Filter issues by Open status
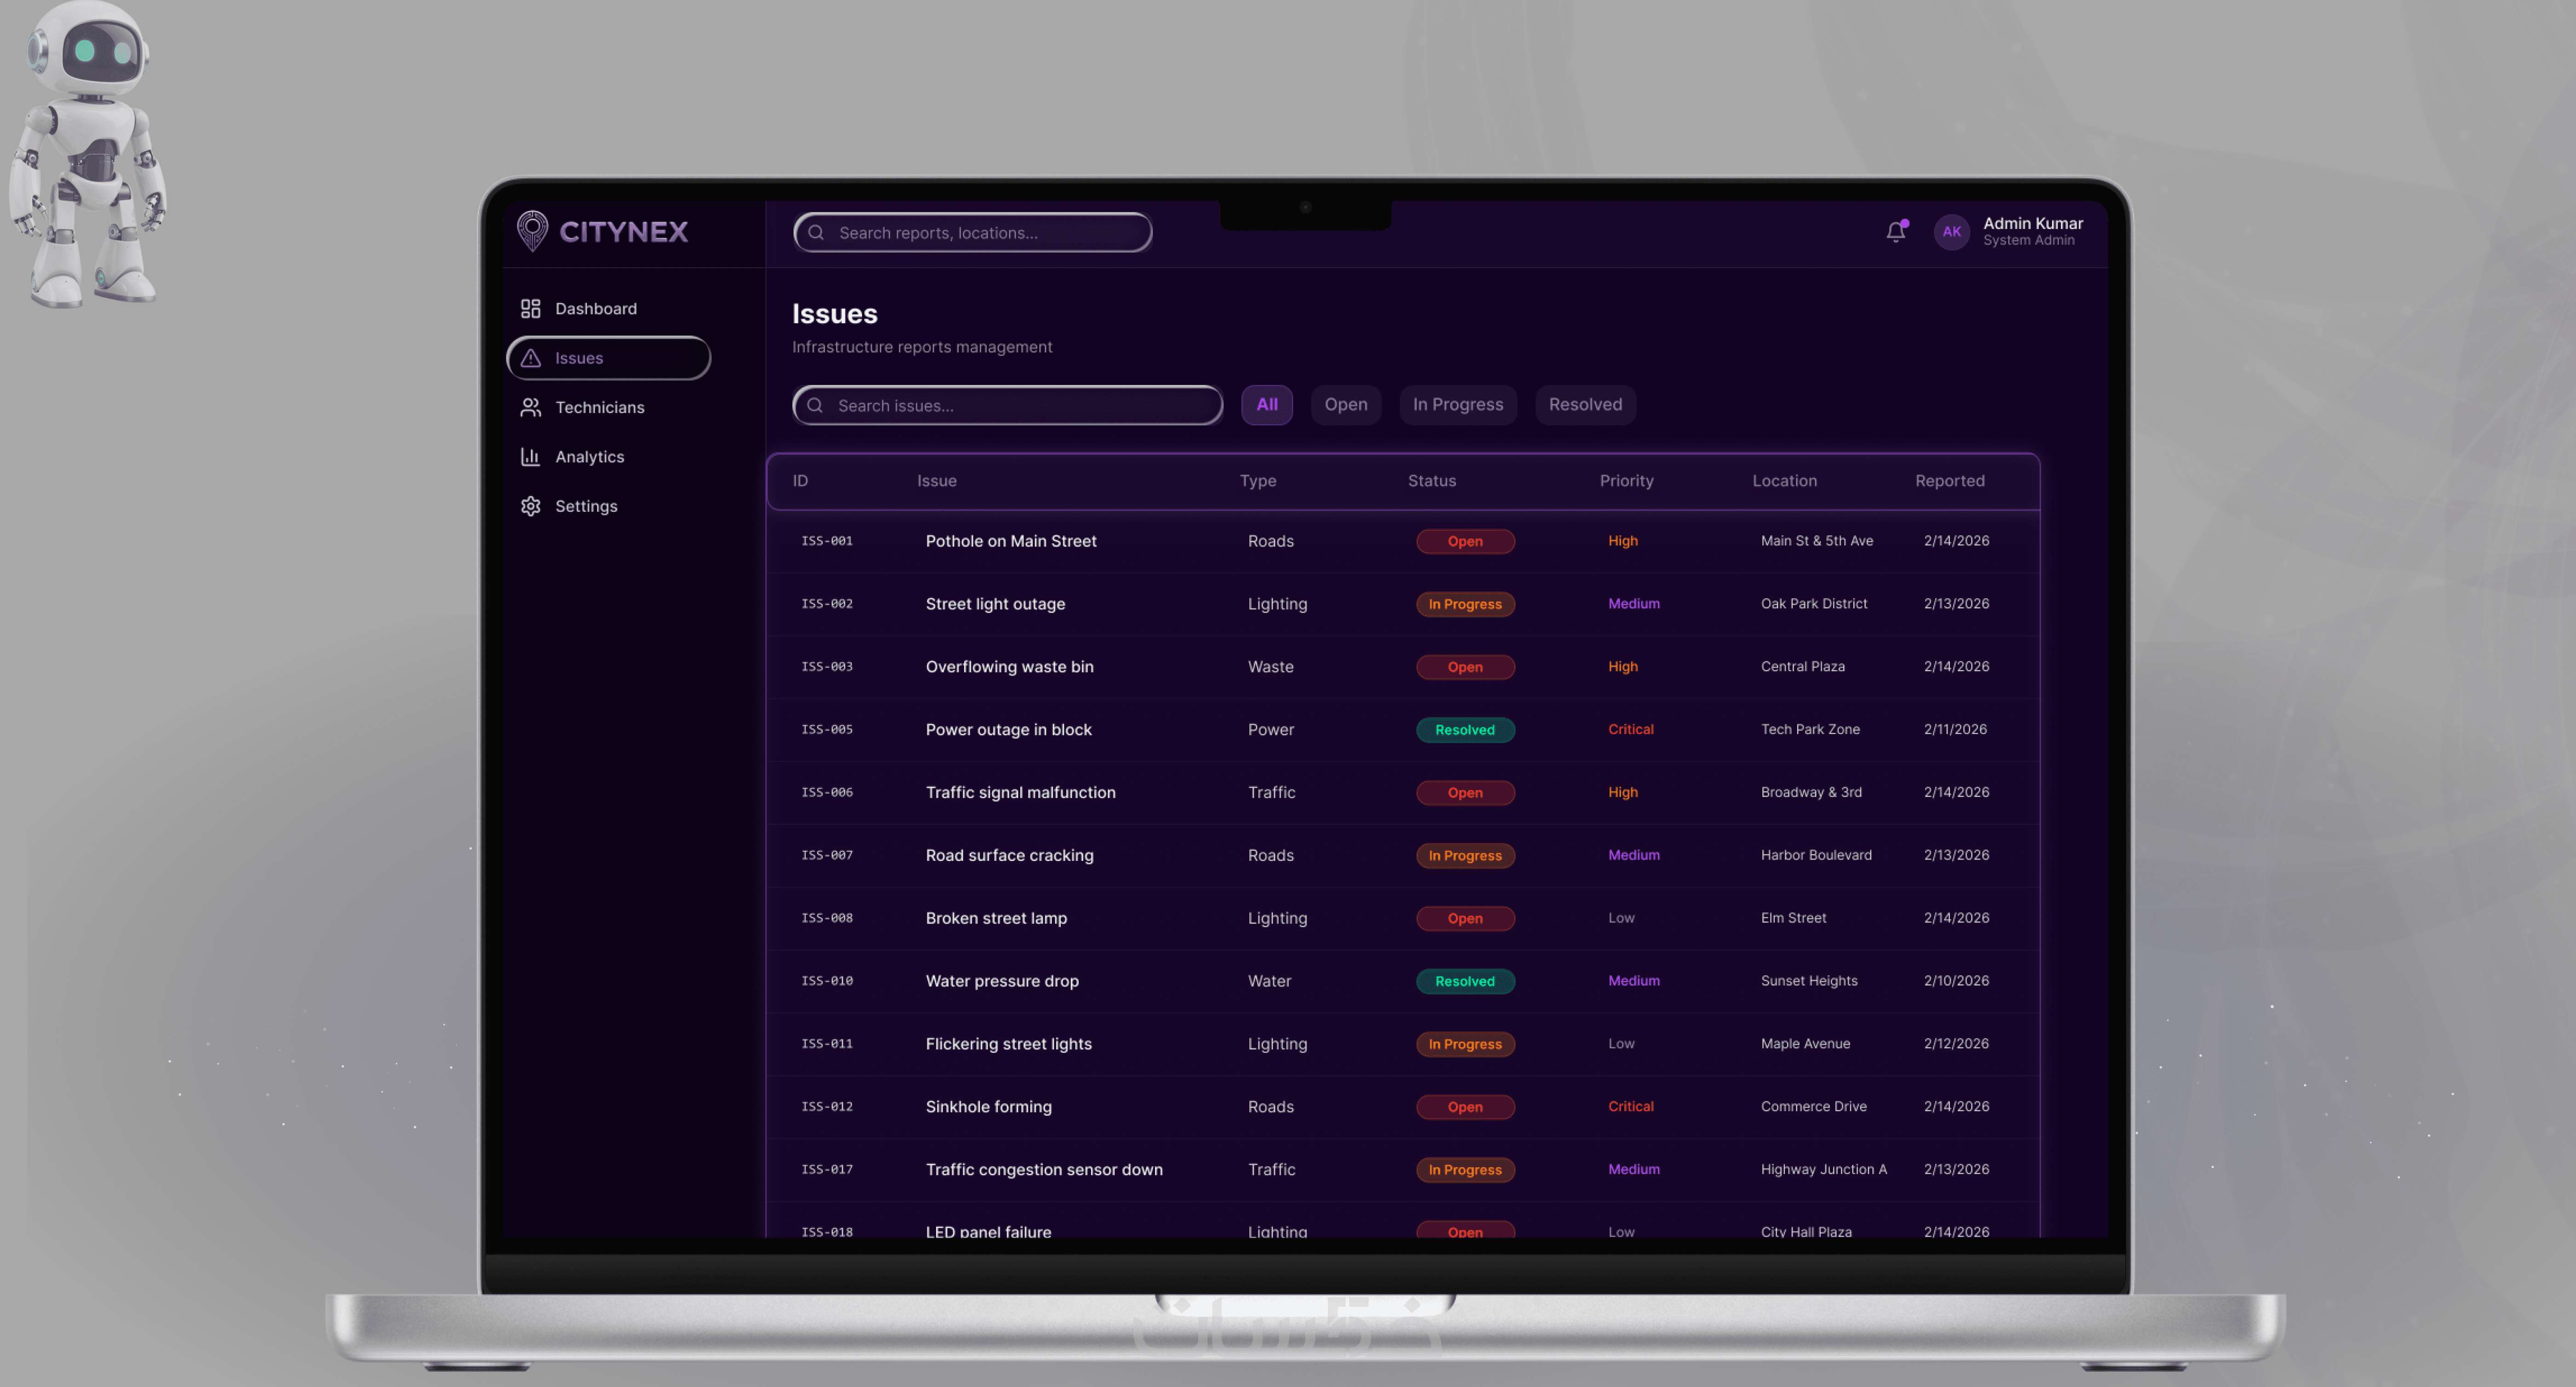The height and width of the screenshot is (1387, 2576). 1345,404
